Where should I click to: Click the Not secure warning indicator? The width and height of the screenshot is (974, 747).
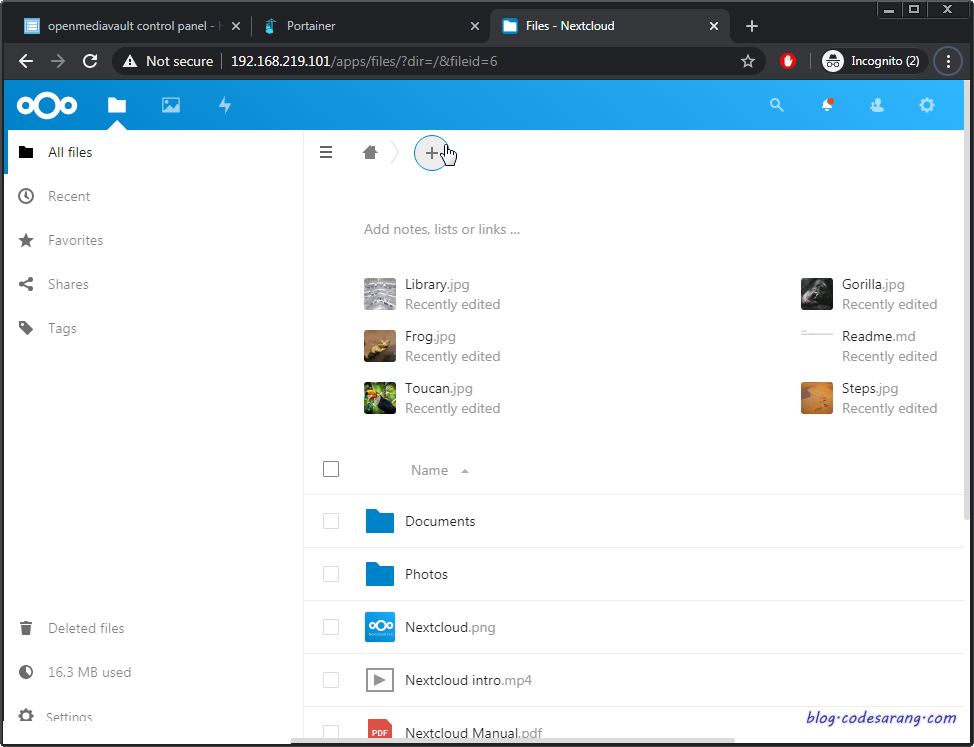click(x=168, y=61)
